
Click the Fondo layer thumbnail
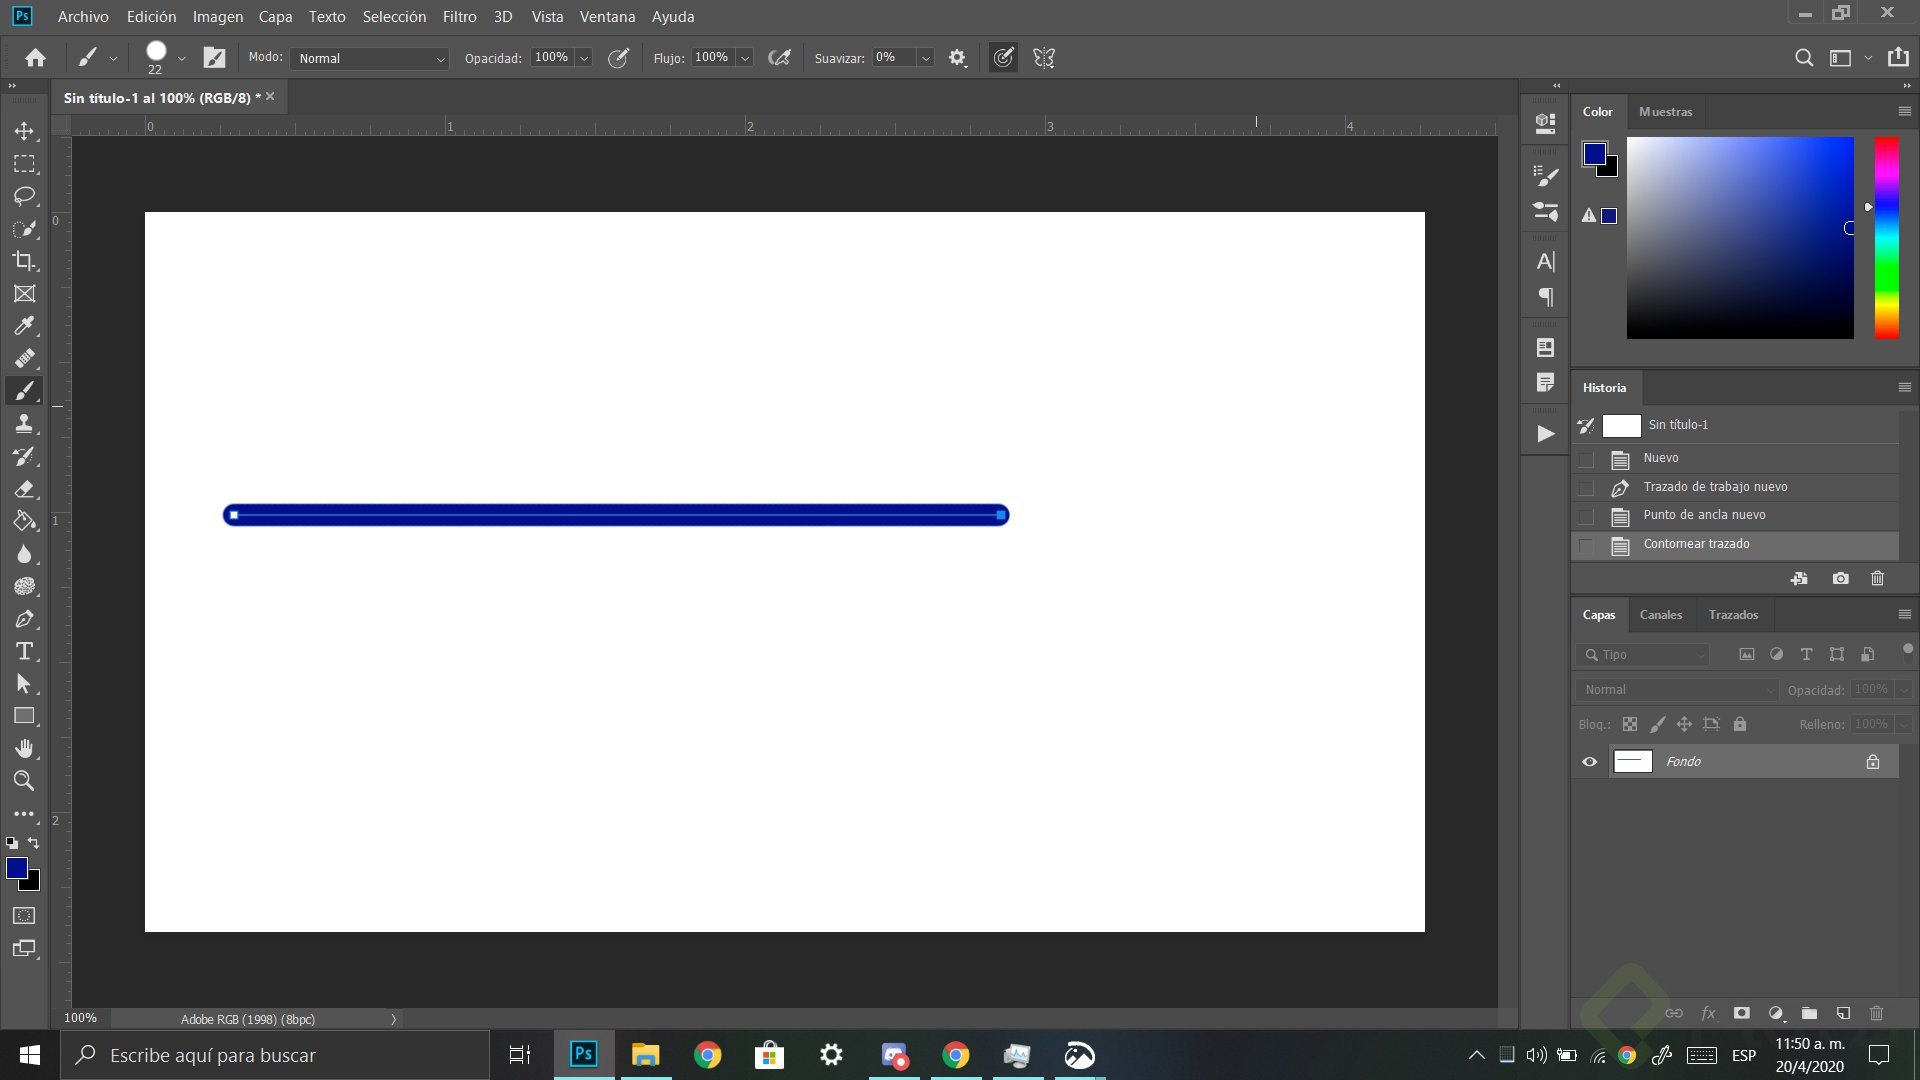tap(1633, 762)
